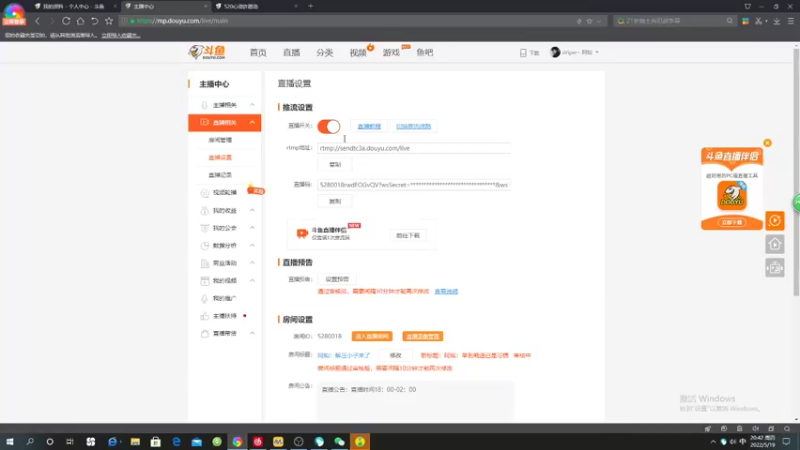
Task: Click the 我的公会 shield icon
Action: (205, 228)
